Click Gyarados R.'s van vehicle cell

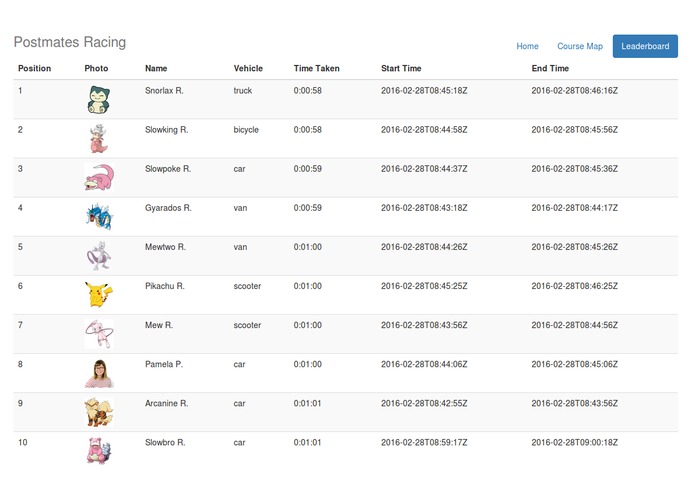(x=240, y=208)
